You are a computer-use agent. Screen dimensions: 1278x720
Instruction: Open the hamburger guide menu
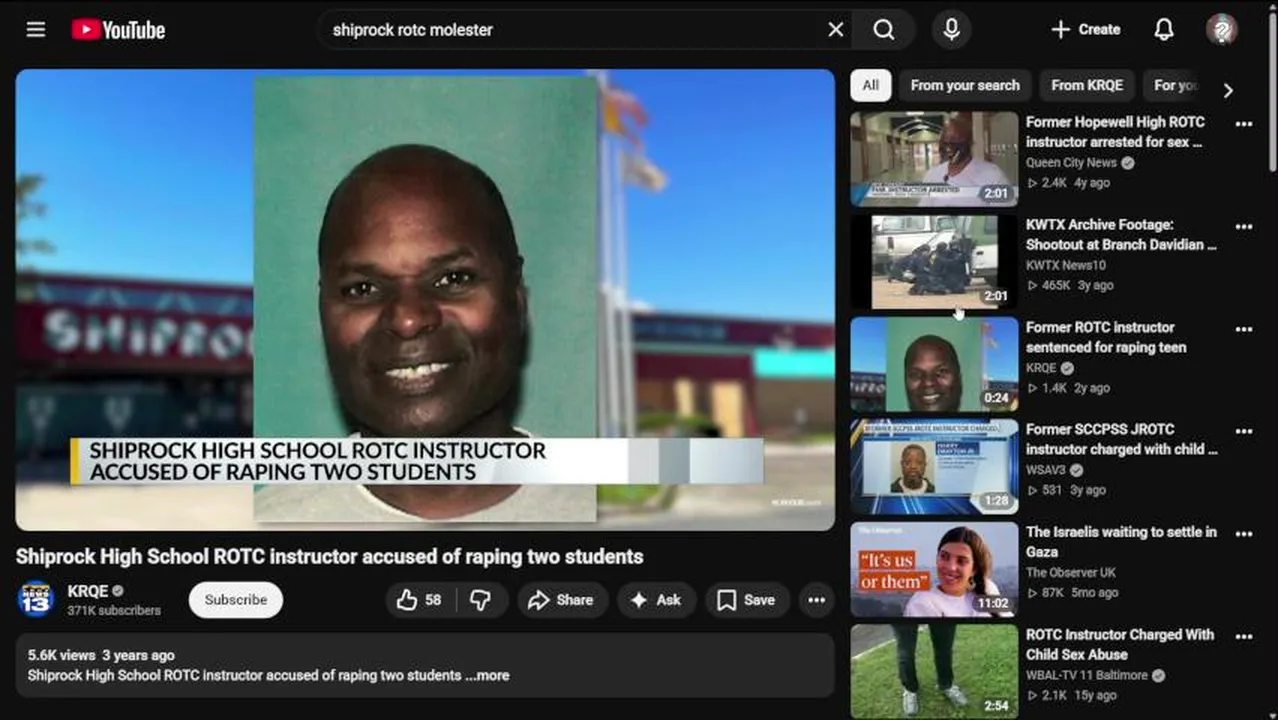pyautogui.click(x=36, y=30)
